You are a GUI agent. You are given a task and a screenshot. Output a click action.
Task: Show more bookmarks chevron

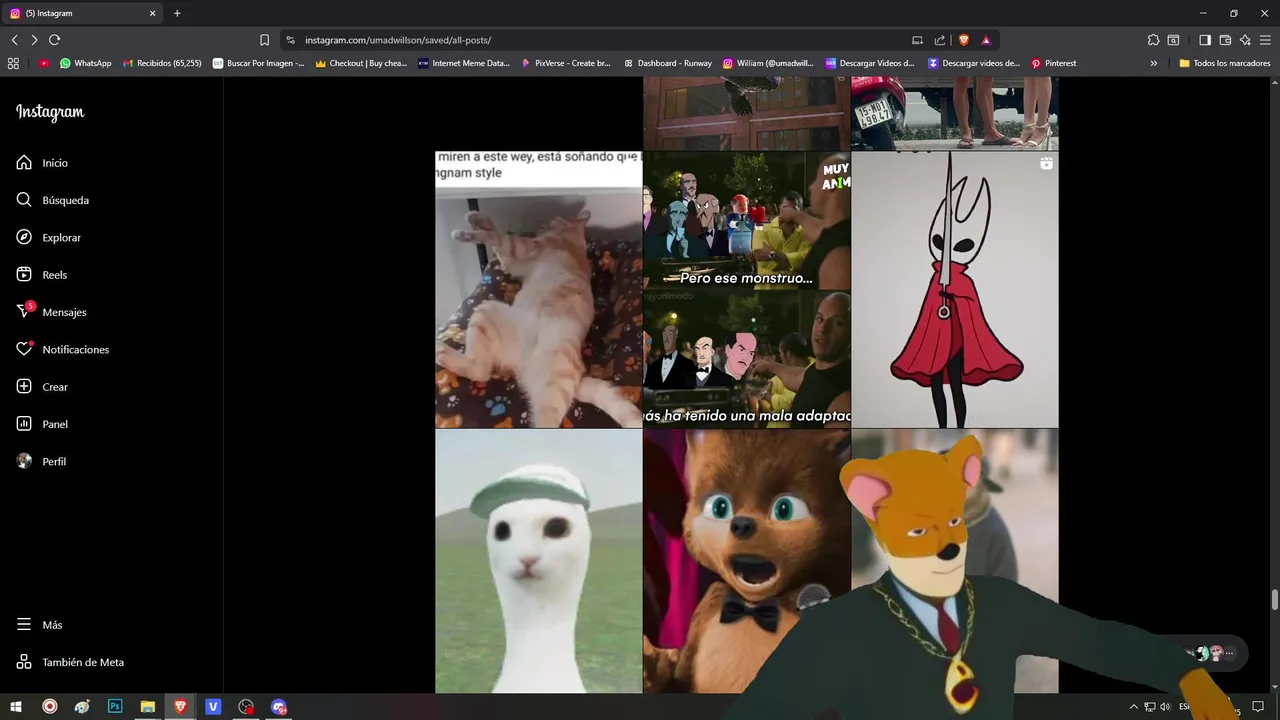(1154, 63)
